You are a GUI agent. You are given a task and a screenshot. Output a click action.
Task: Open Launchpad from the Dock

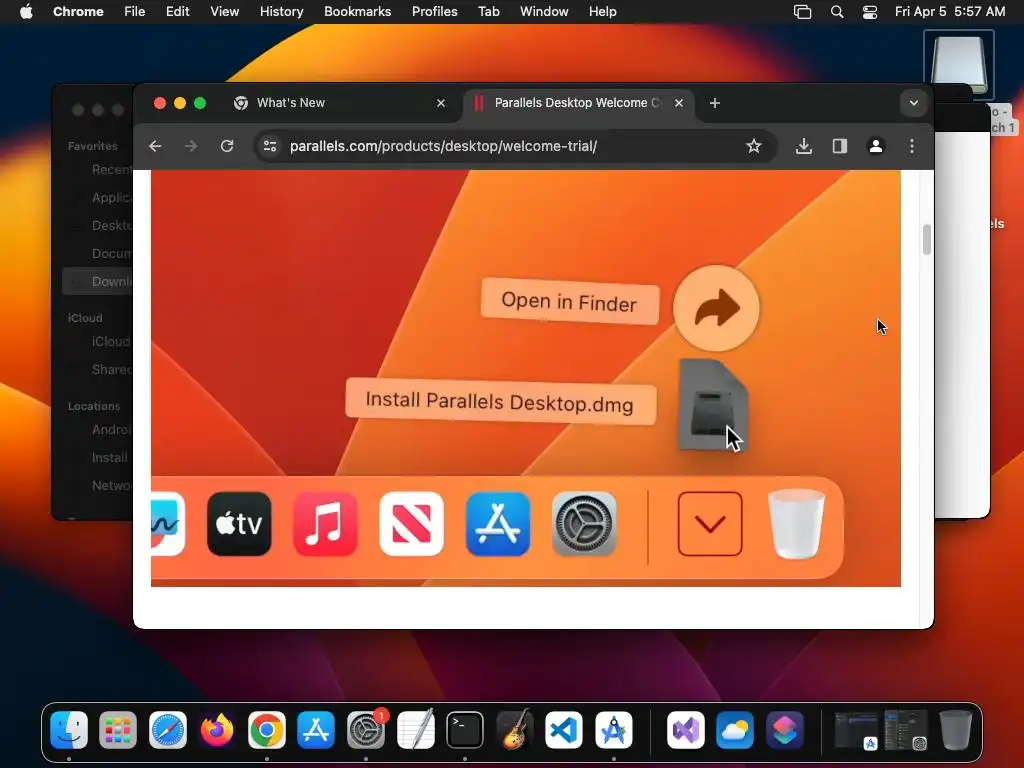click(x=118, y=729)
